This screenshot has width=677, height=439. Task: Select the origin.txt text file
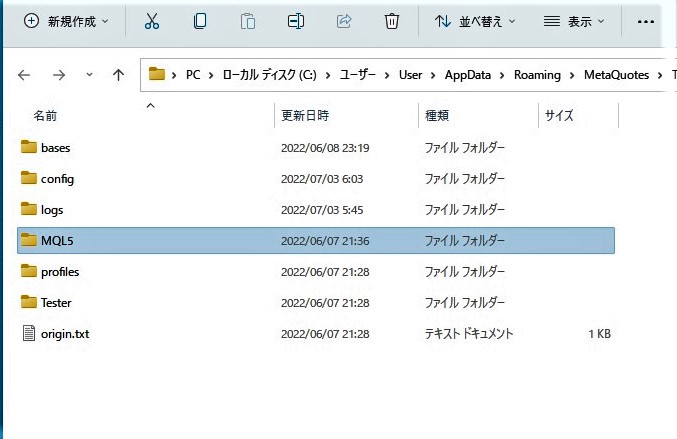click(x=65, y=333)
